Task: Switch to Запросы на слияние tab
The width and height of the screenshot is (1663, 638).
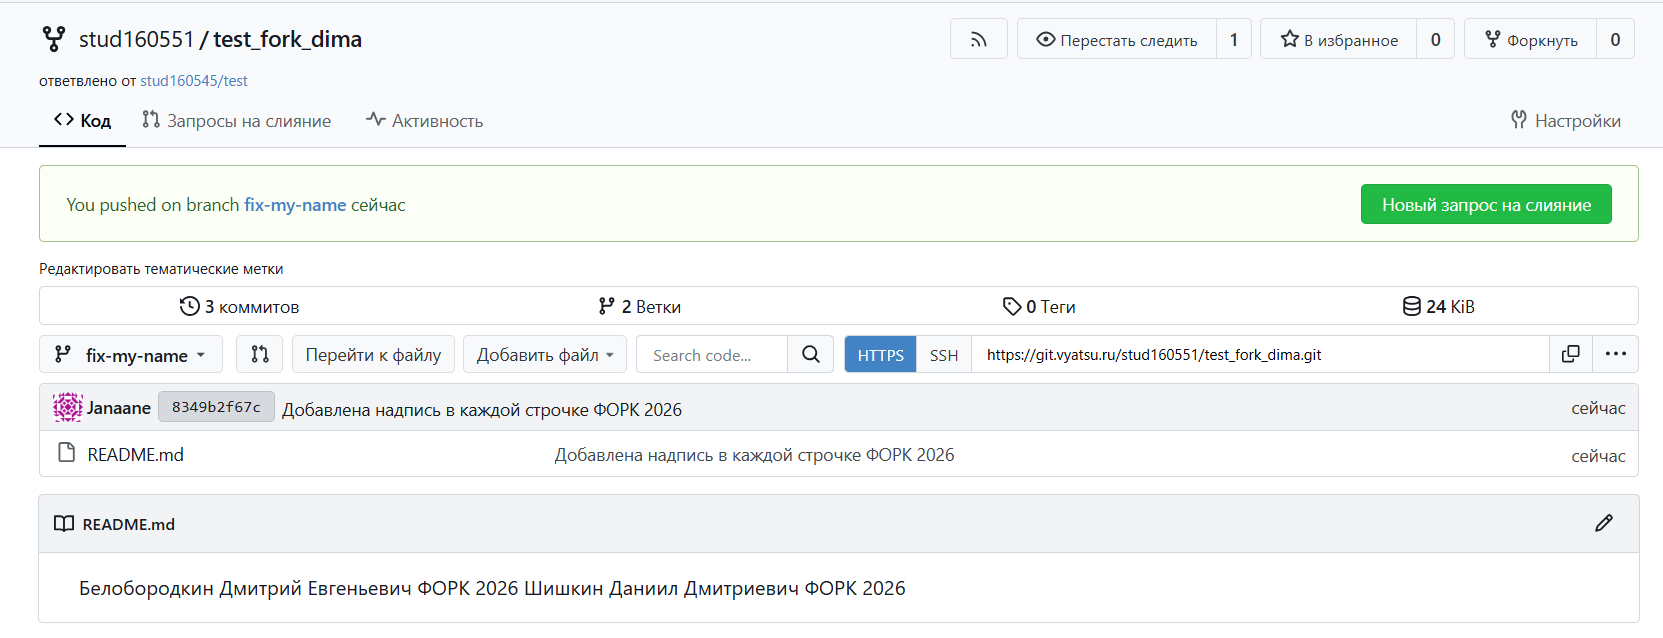Action: 237,121
